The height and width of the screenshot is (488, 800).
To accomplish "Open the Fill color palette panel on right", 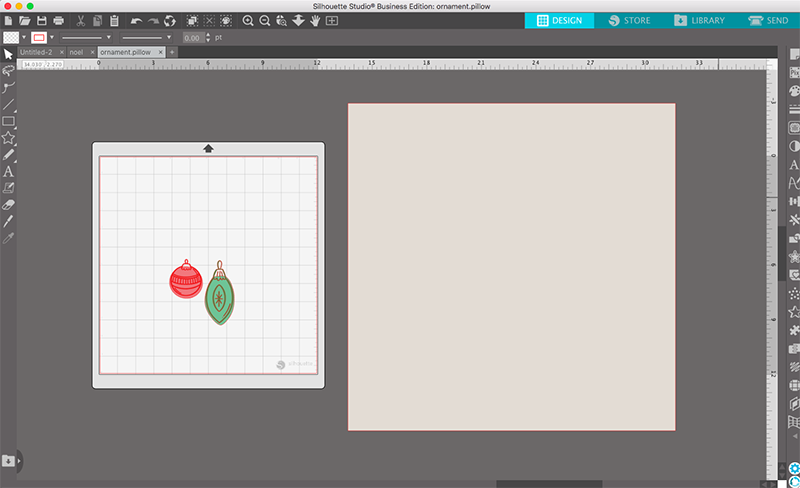I will click(x=794, y=91).
